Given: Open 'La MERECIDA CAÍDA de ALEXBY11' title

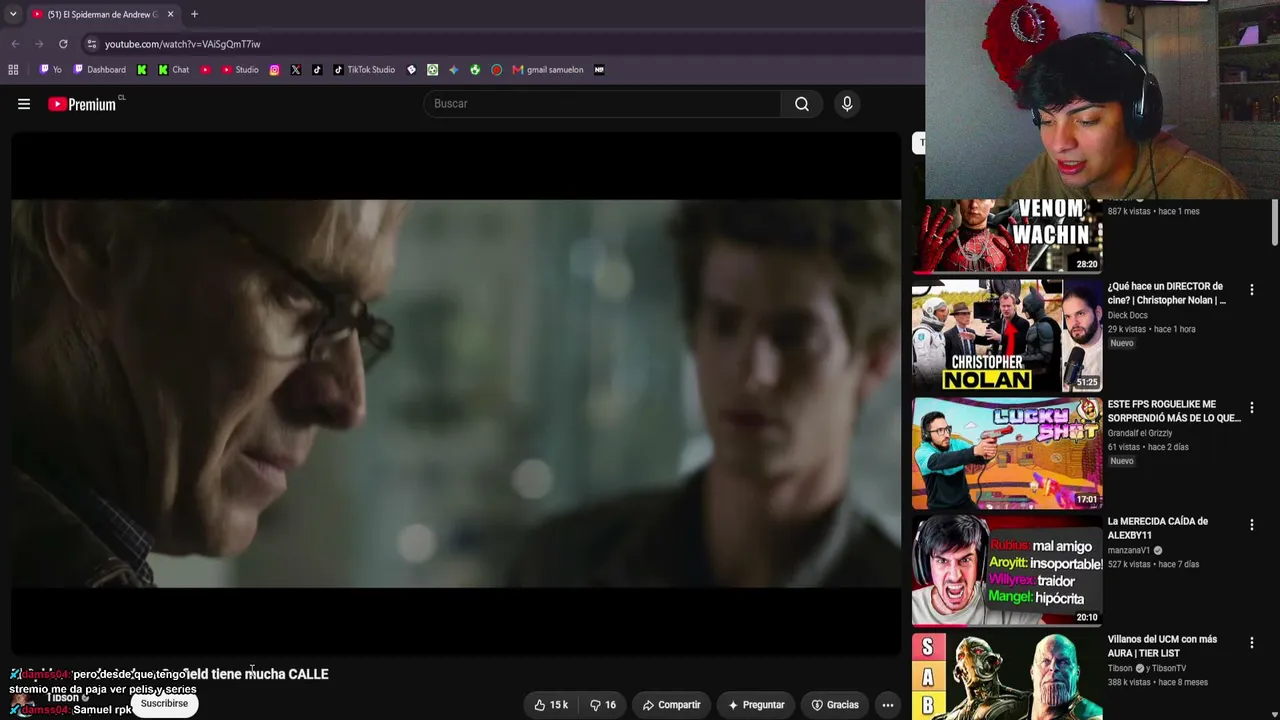Looking at the screenshot, I should 1158,528.
